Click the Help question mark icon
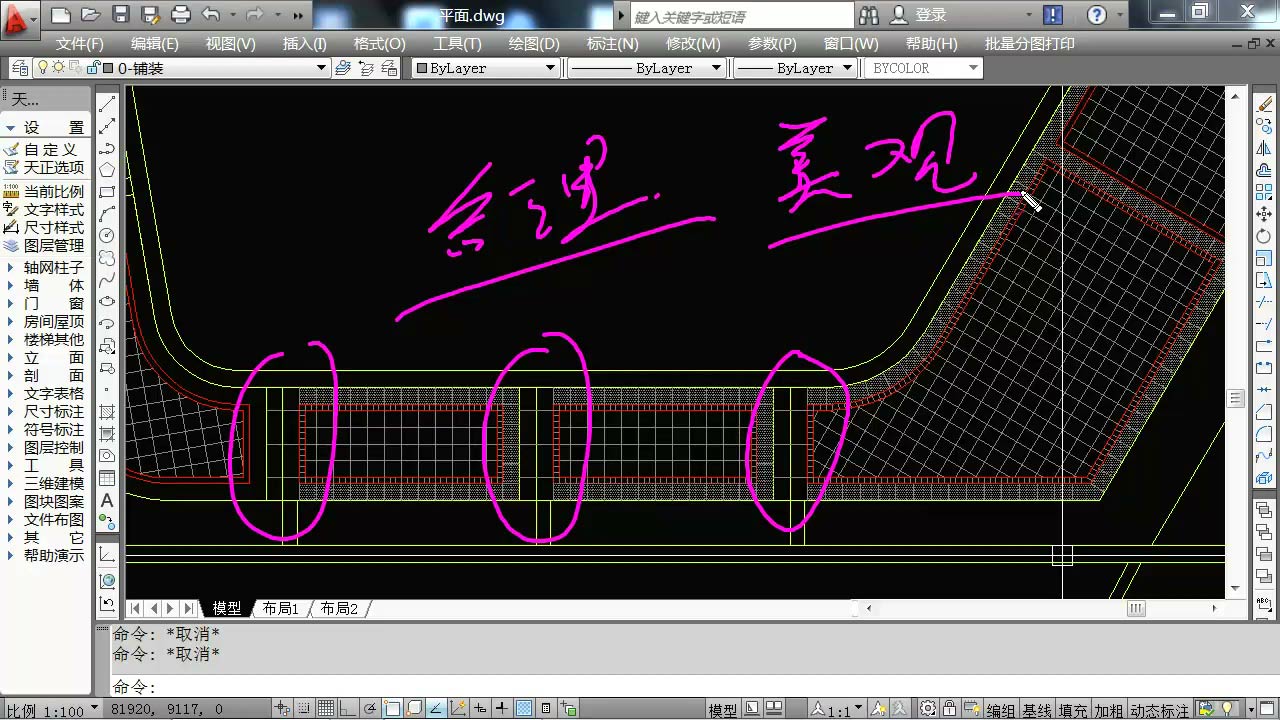 pos(1097,15)
